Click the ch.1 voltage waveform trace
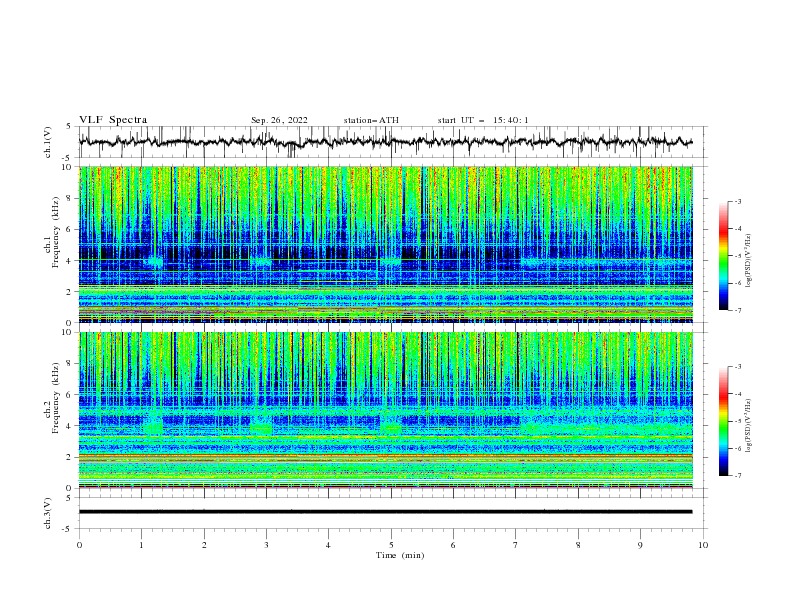 coord(385,142)
